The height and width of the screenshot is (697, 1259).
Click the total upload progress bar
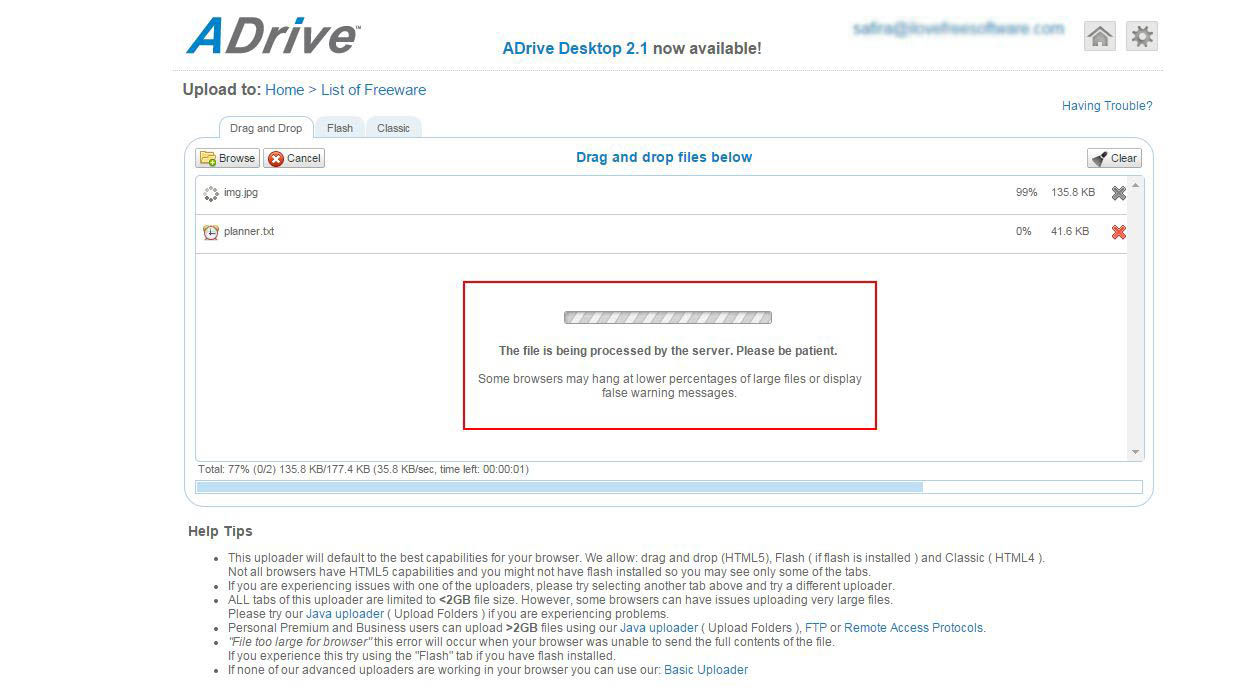669,487
